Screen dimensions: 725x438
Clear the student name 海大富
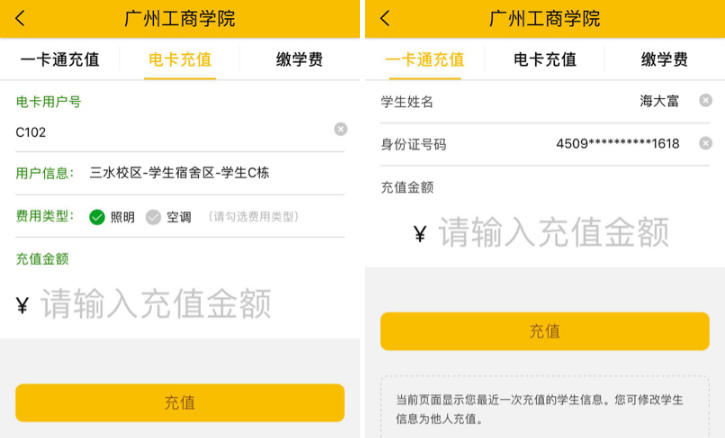[x=705, y=100]
